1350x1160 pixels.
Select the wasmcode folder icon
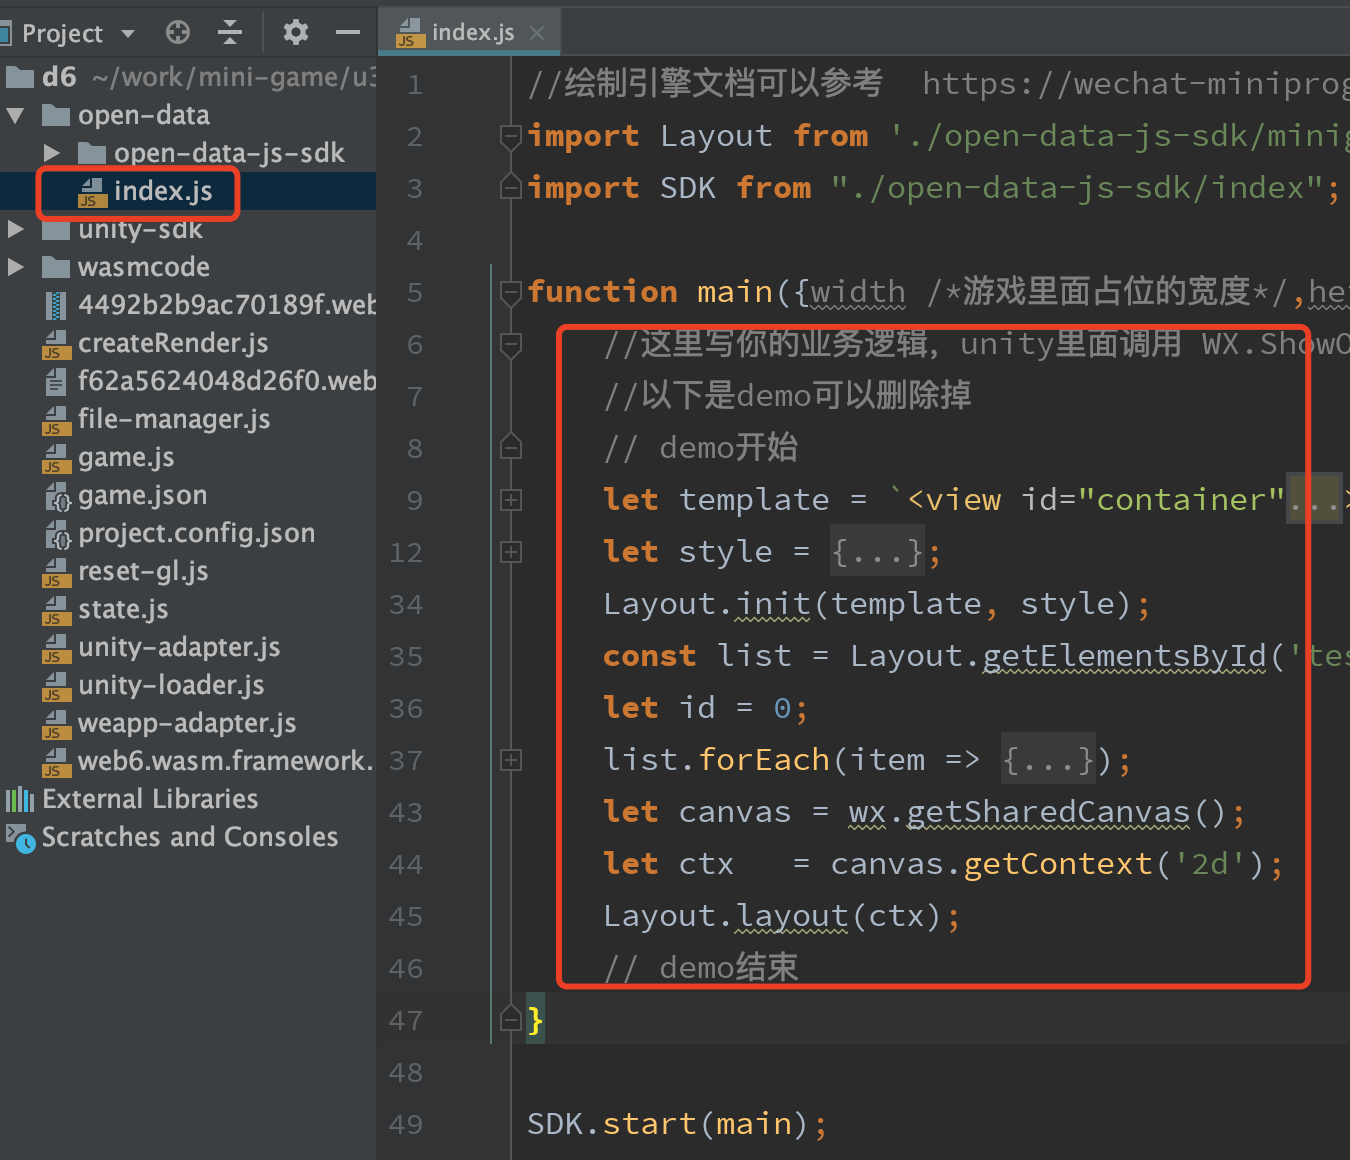click(x=56, y=267)
